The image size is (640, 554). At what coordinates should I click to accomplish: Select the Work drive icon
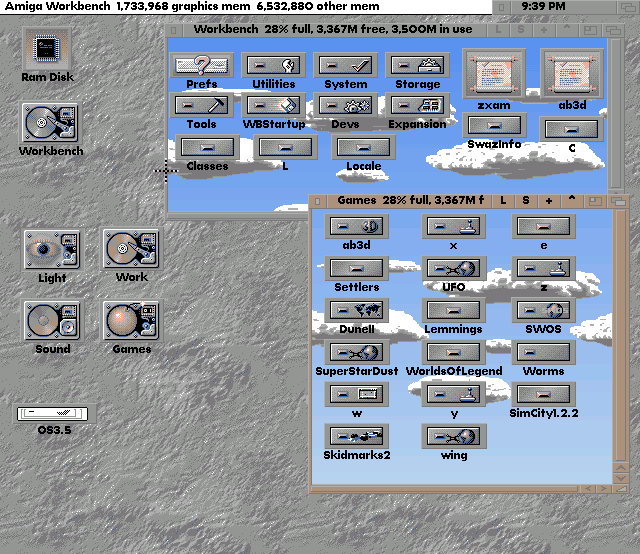[x=131, y=249]
